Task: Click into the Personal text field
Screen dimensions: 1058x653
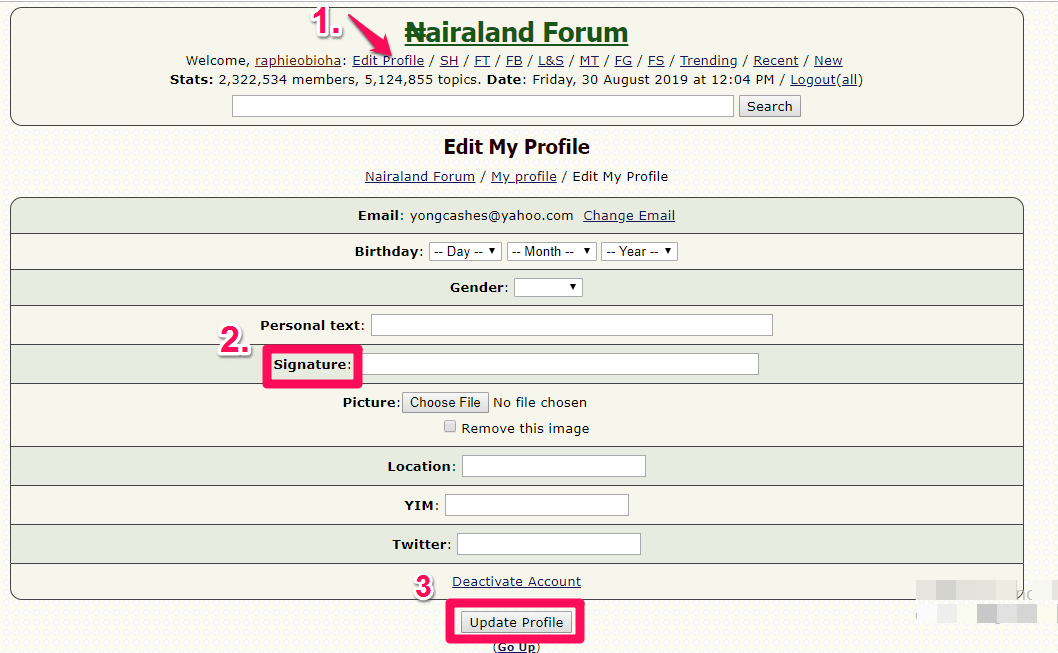Action: pyautogui.click(x=571, y=325)
